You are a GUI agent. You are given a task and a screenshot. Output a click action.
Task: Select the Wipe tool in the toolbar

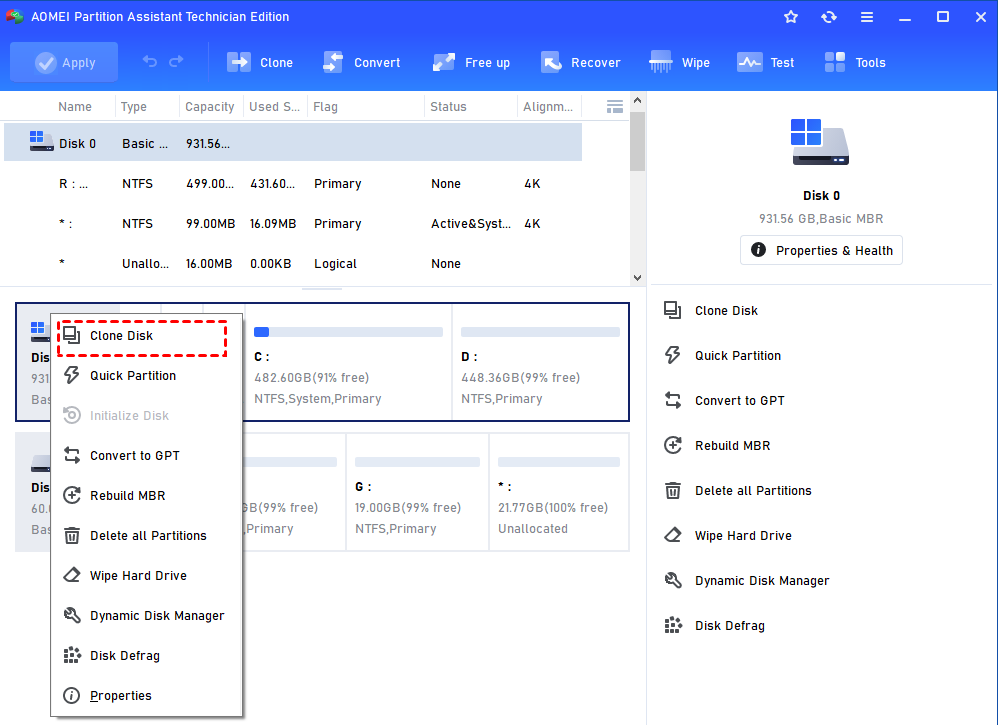[x=679, y=62]
